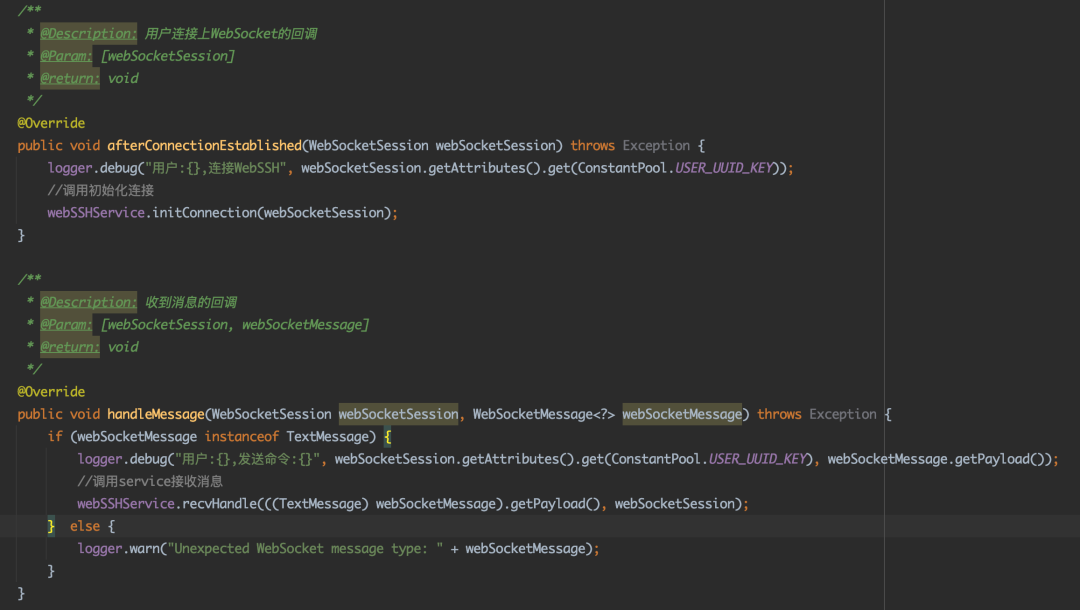This screenshot has height=610, width=1080.
Task: Click the initConnection method call
Action: (x=205, y=213)
